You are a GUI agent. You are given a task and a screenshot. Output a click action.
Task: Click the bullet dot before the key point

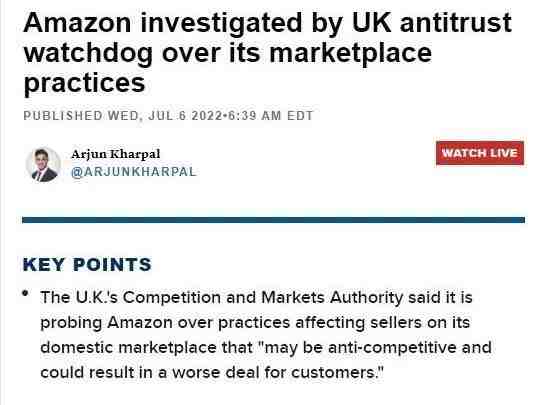tap(25, 294)
